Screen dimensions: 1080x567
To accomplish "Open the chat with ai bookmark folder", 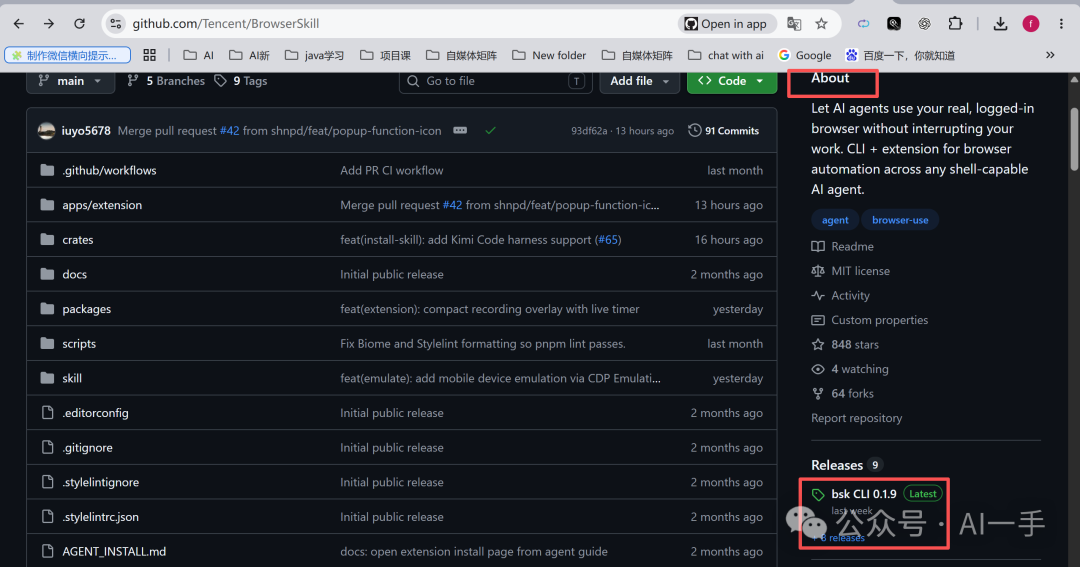I will 726,55.
